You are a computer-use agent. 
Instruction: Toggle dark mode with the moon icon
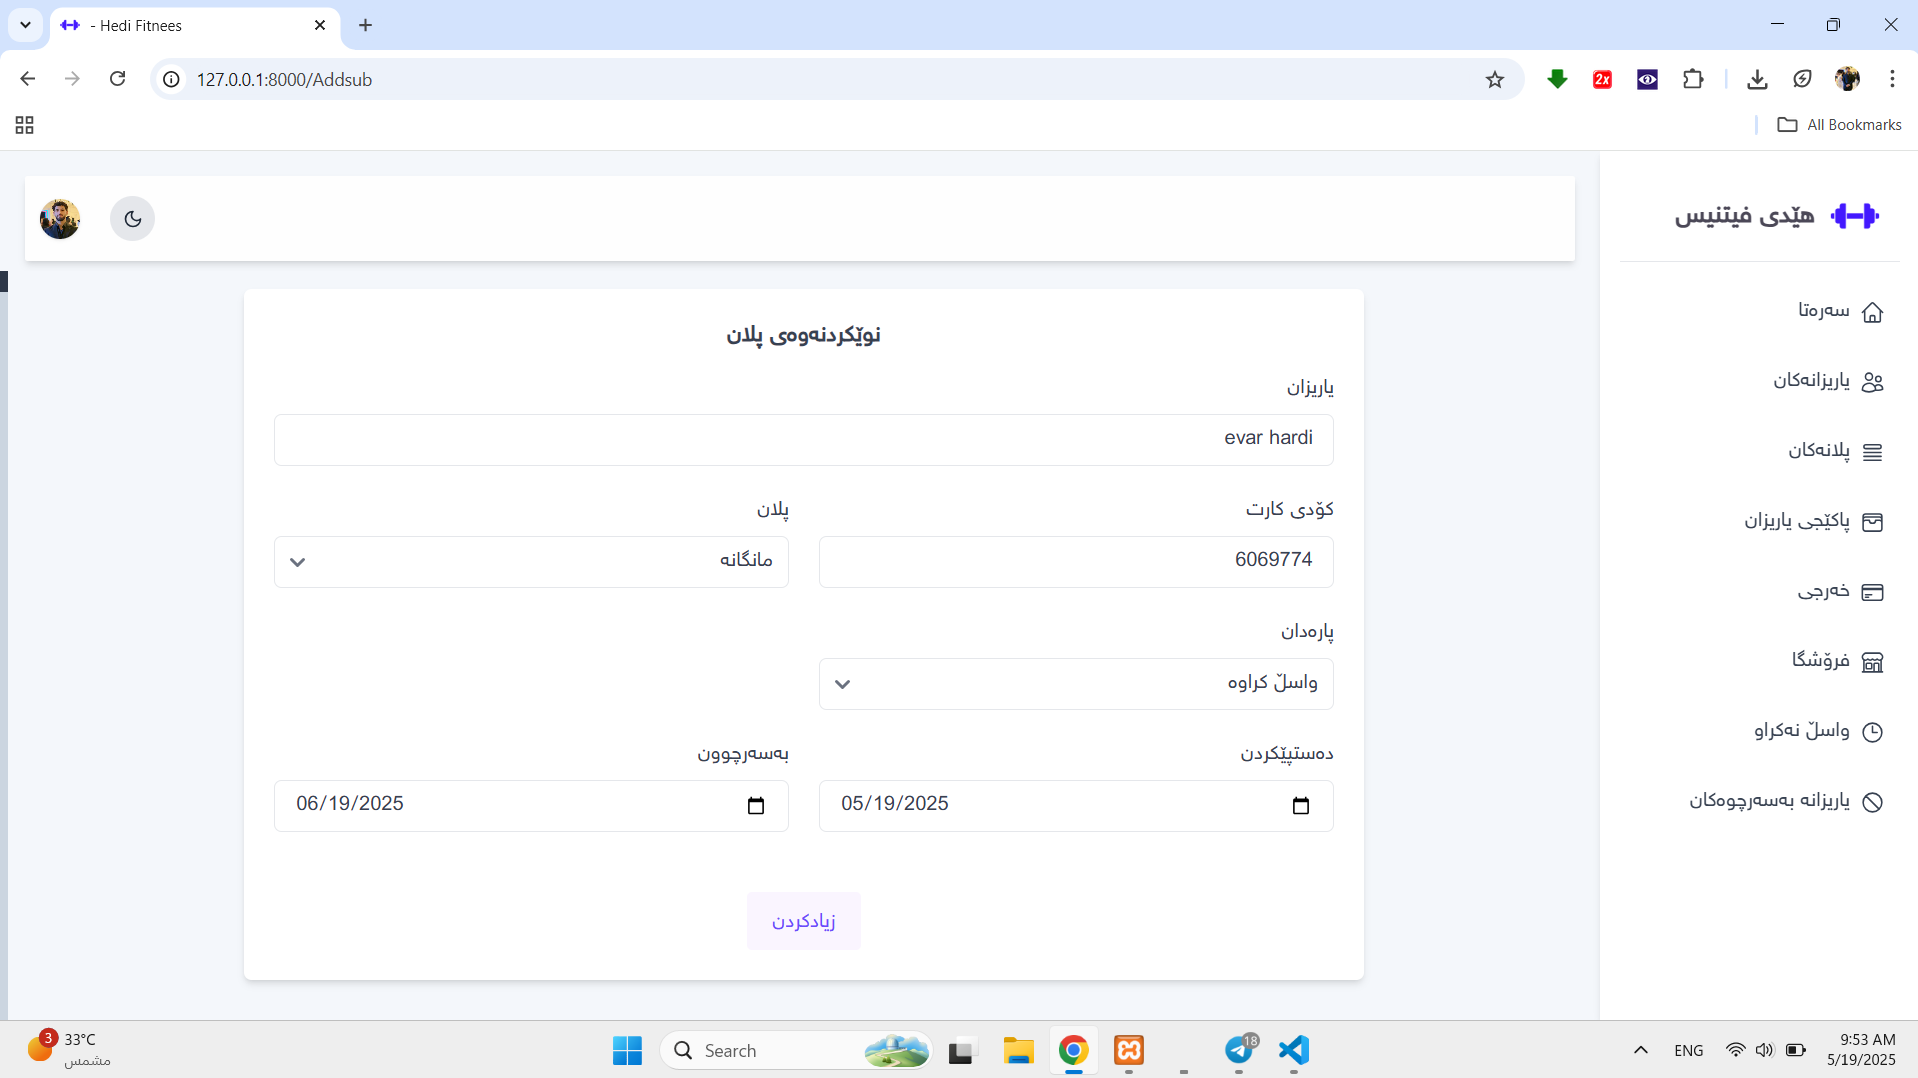click(132, 219)
